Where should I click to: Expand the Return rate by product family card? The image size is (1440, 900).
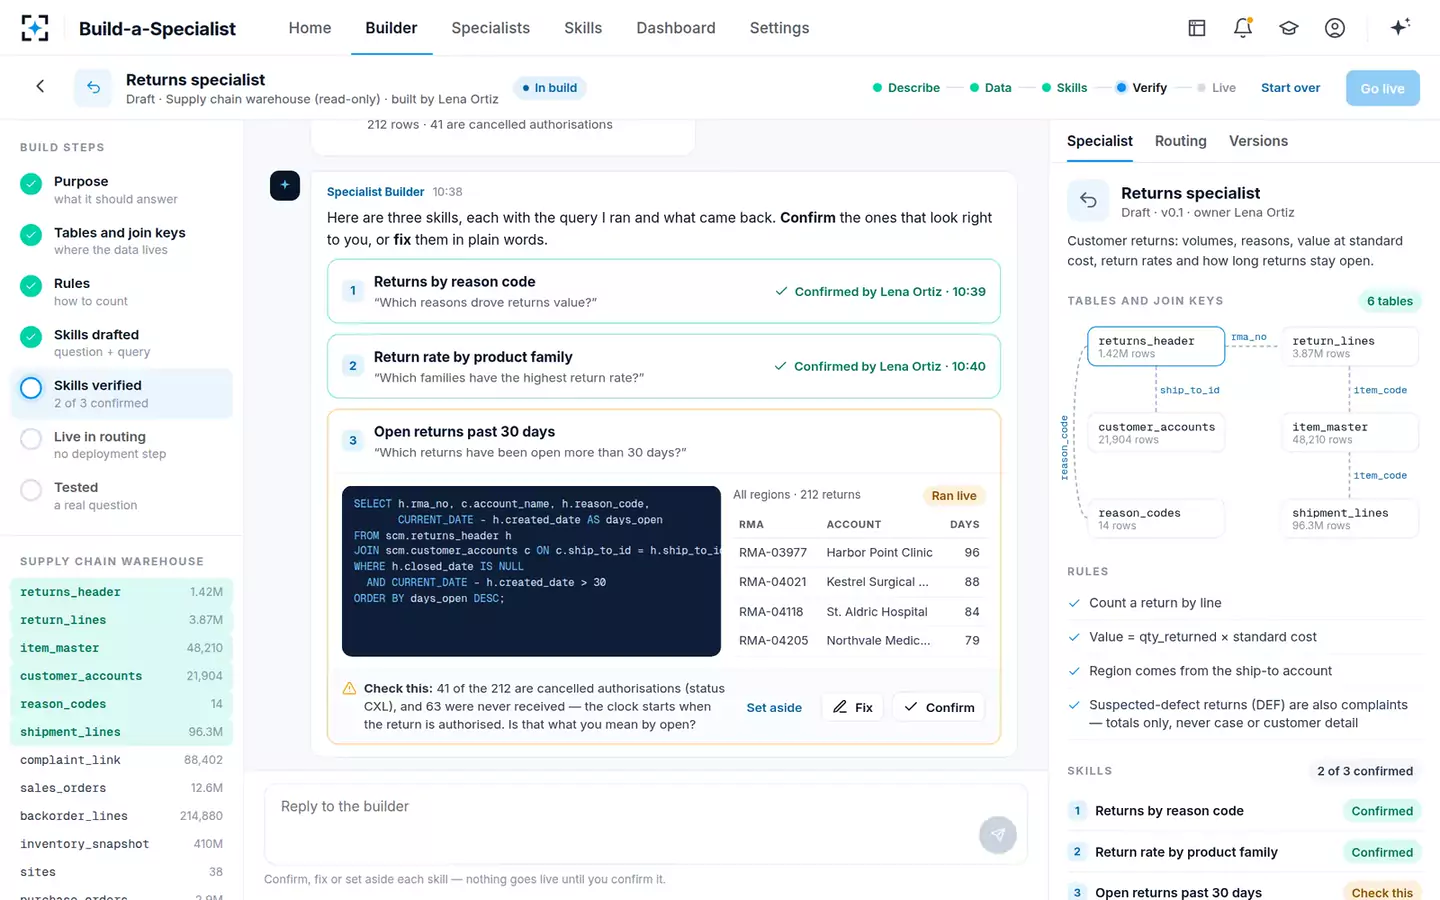tap(664, 367)
